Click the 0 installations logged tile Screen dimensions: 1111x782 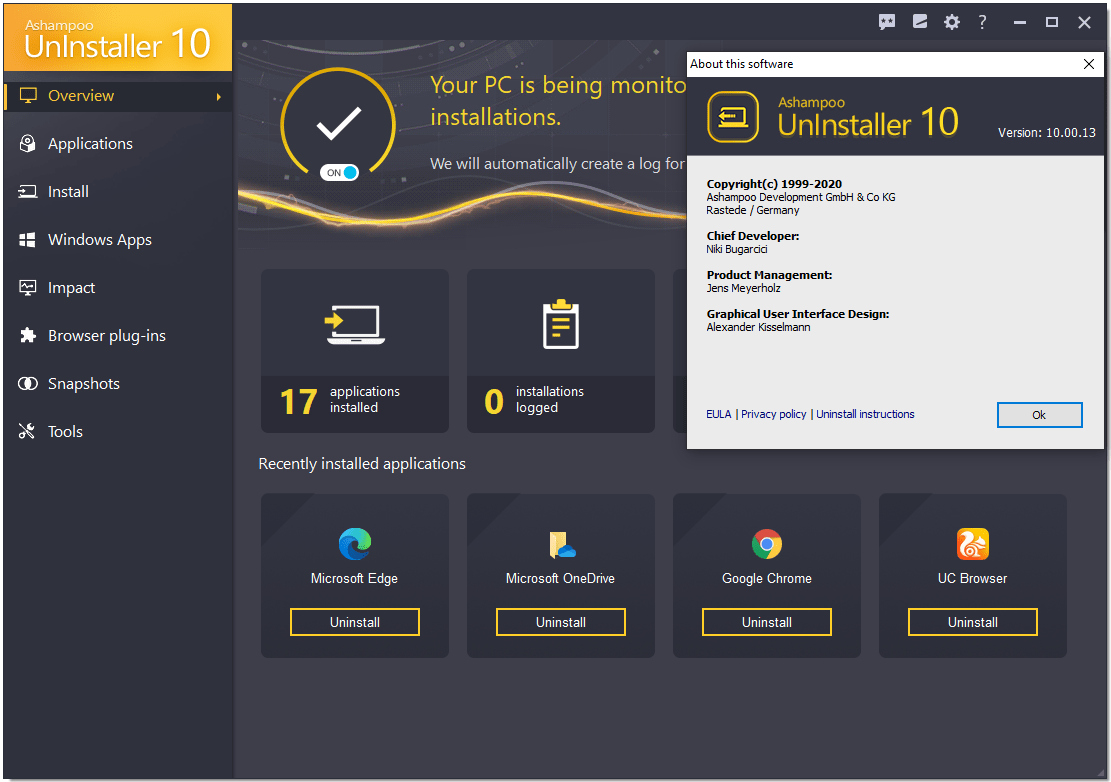[560, 351]
